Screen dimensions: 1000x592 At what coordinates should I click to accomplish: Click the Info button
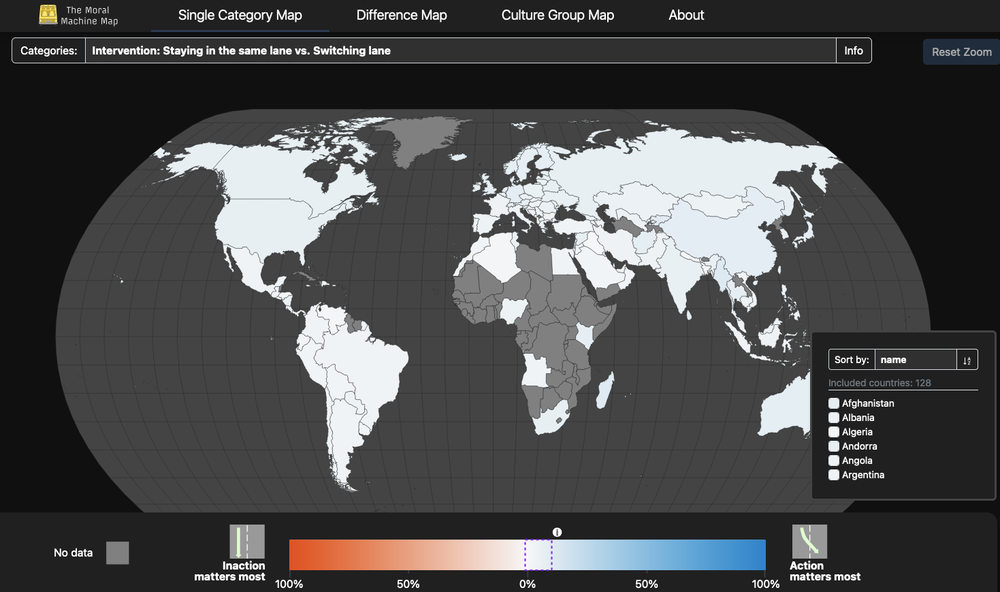click(x=853, y=50)
